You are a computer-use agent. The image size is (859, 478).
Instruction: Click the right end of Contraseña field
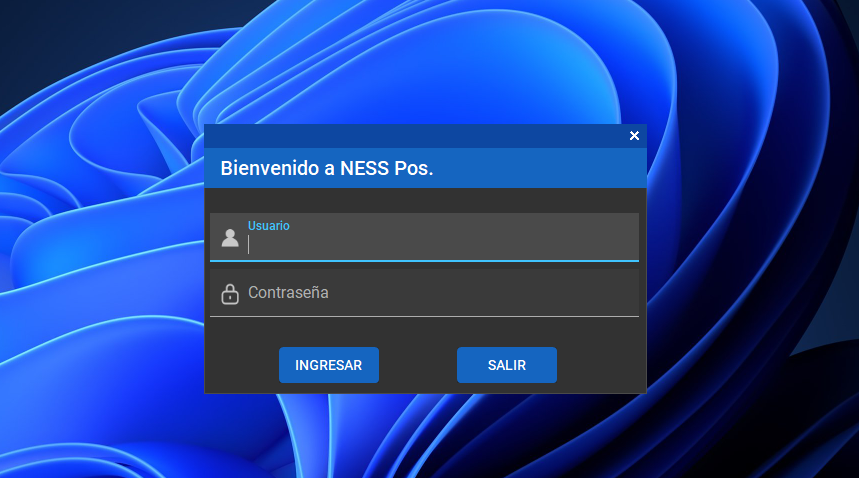click(620, 293)
